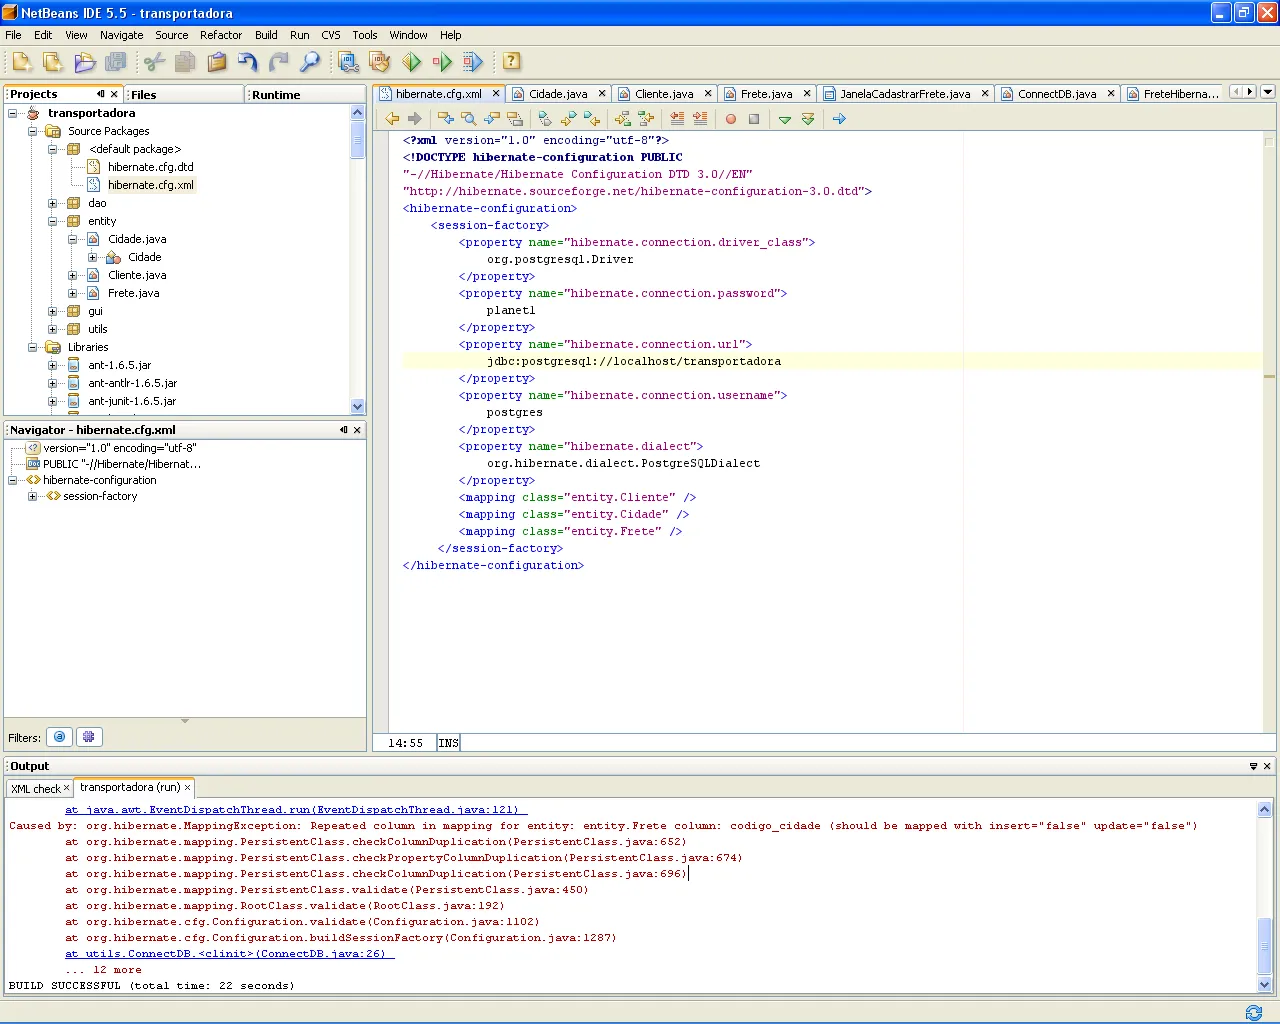Click the Clean and Build Main Project icon
This screenshot has height=1024, width=1280.
[x=380, y=62]
